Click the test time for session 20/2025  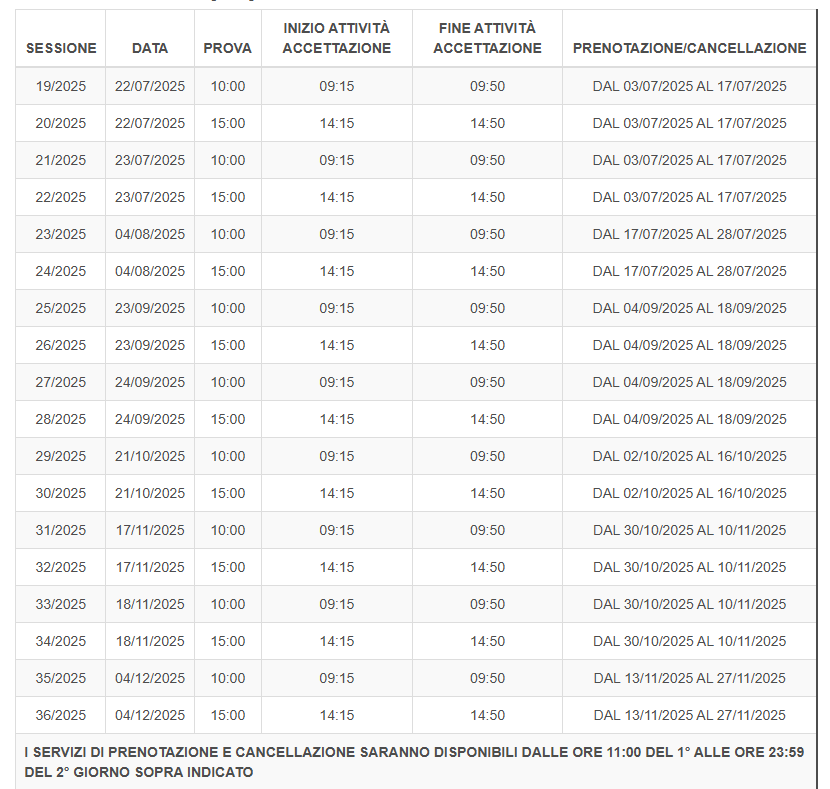228,123
